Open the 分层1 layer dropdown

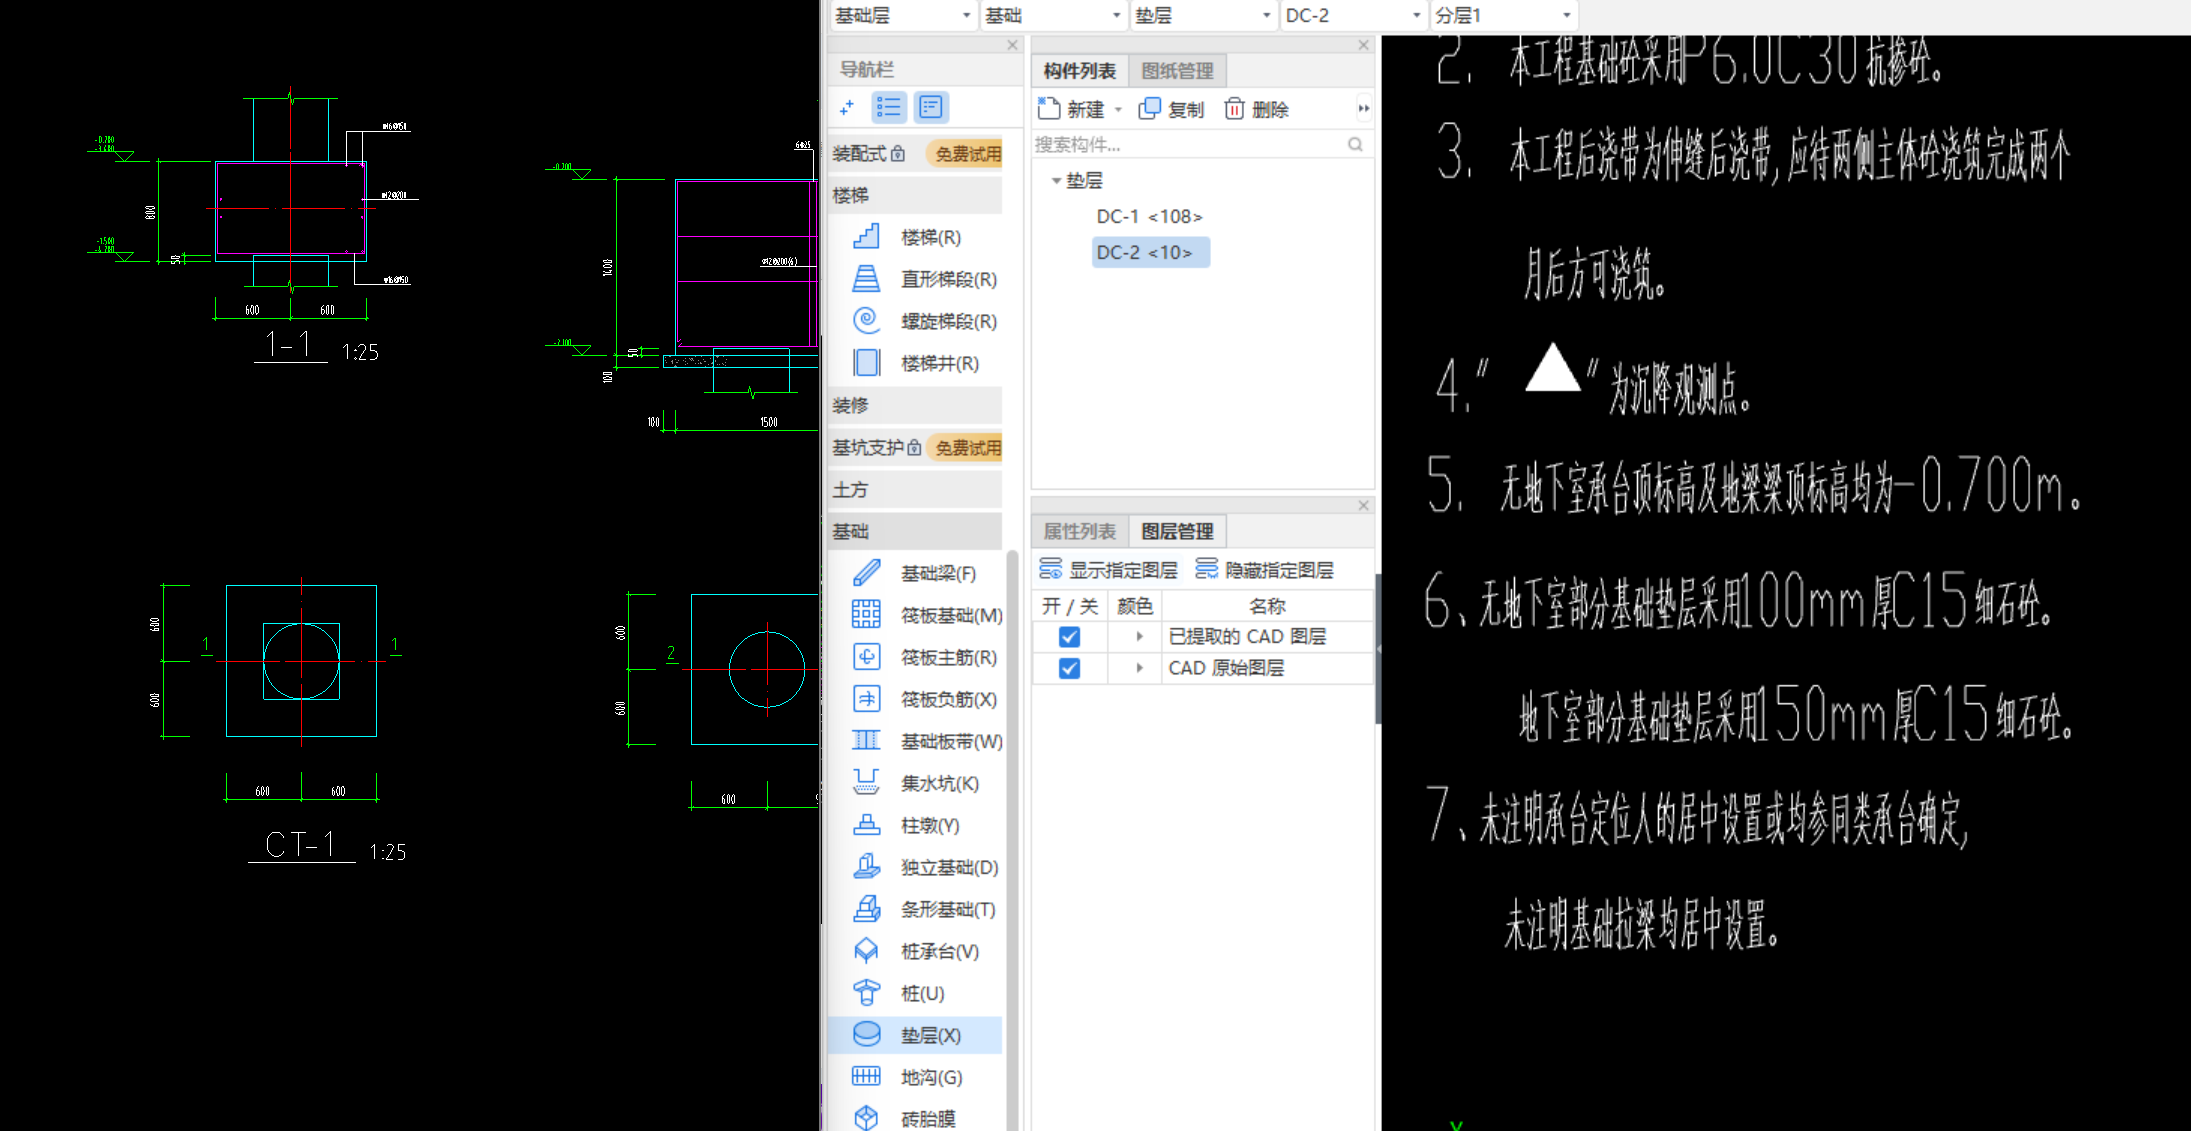1503,15
